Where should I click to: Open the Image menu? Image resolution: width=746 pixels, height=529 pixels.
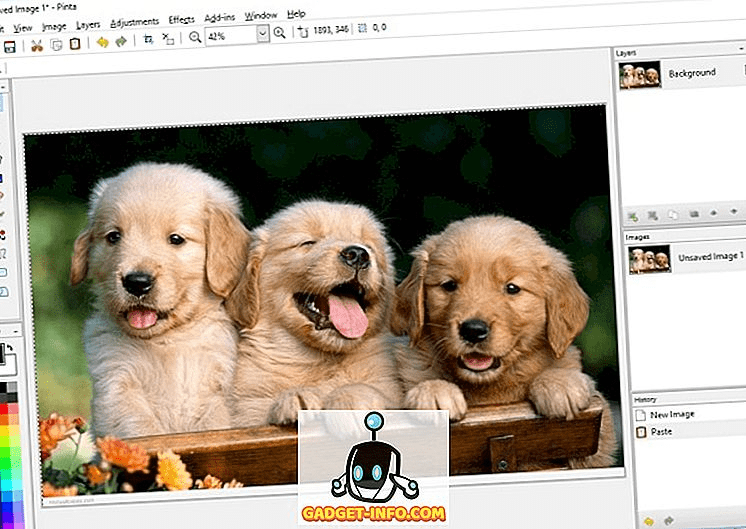tap(54, 27)
